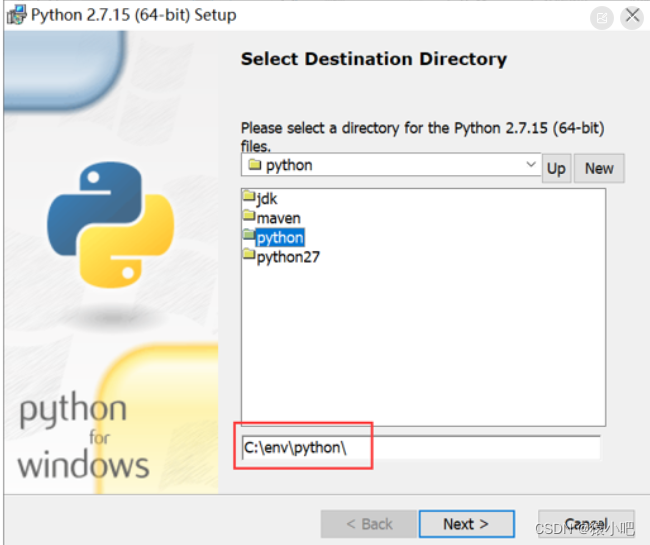Open the directory dropdown arrow

(x=531, y=164)
